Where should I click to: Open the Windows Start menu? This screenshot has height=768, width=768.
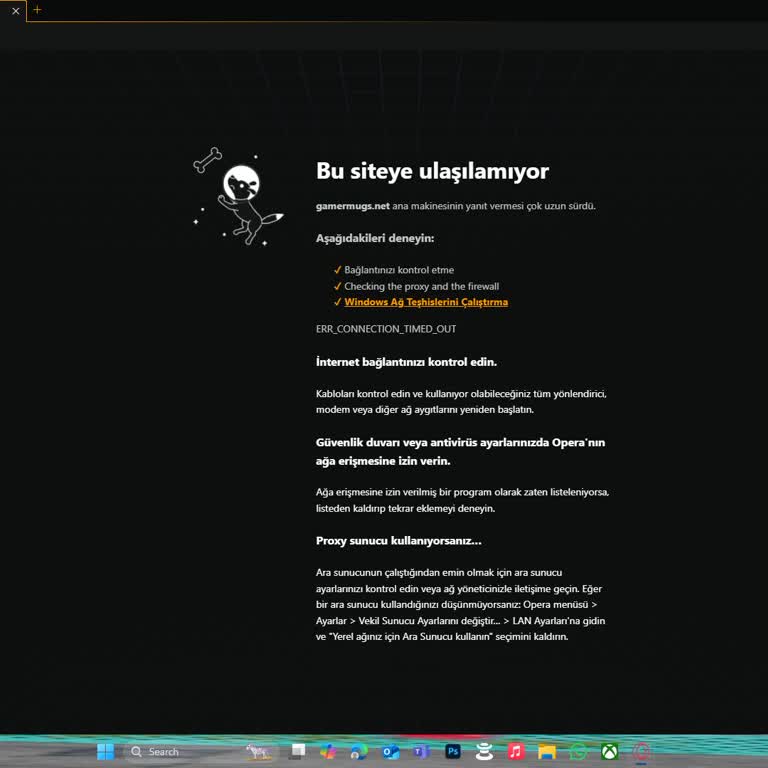105,751
